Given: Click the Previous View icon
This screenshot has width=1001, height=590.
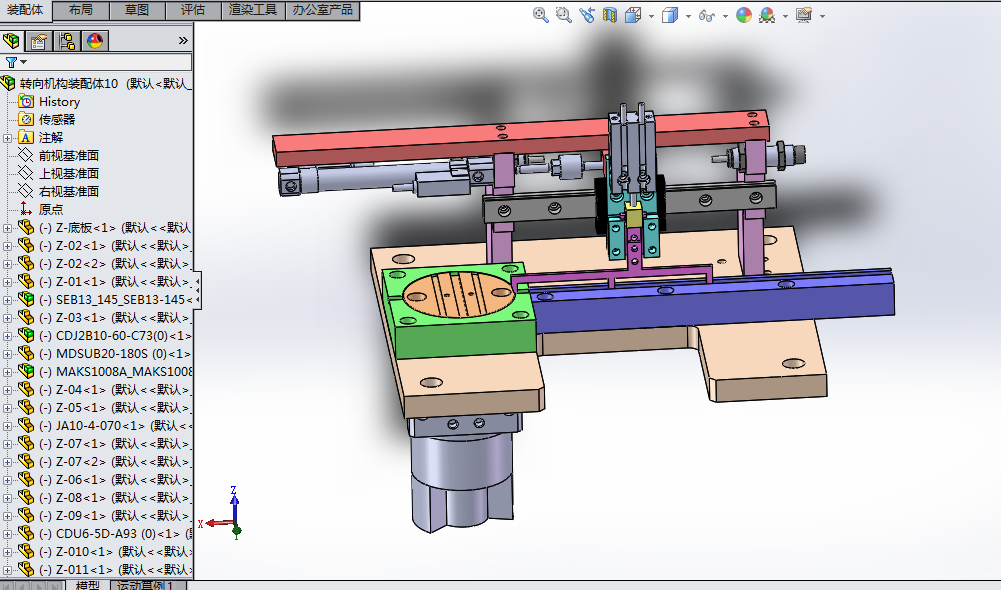Looking at the screenshot, I should (586, 15).
